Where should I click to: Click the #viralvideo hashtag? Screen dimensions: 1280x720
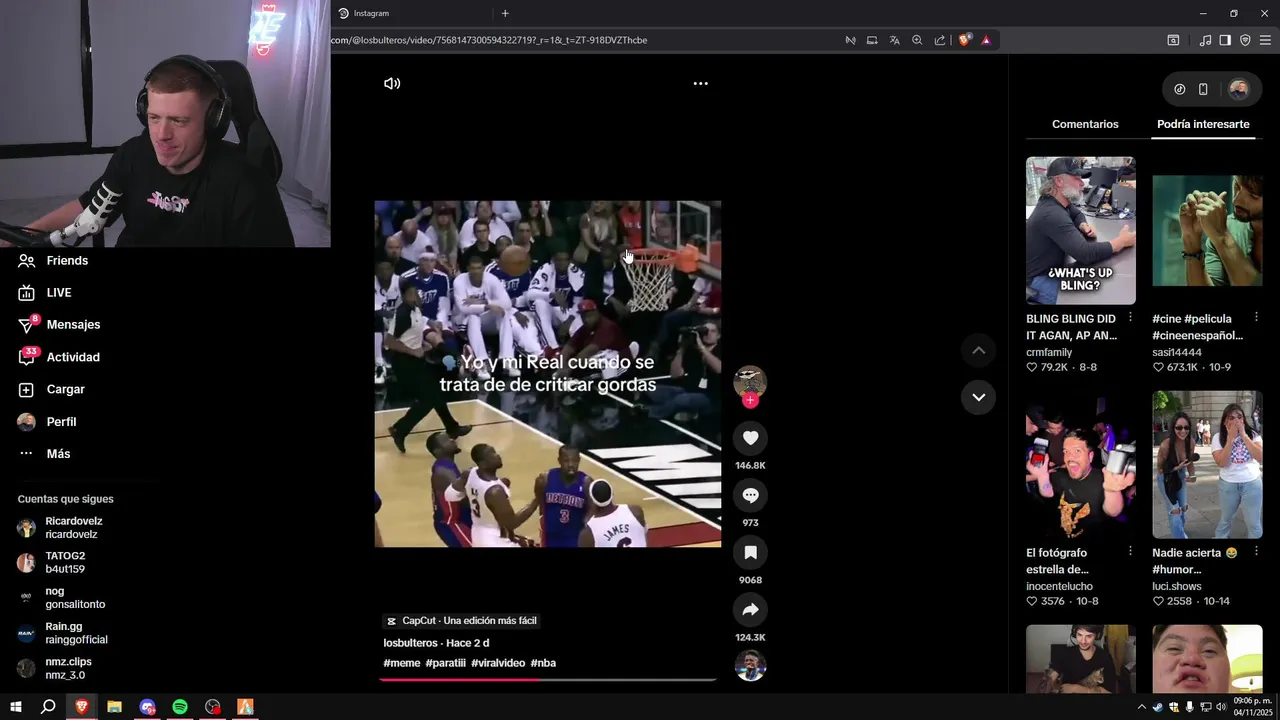pos(498,663)
